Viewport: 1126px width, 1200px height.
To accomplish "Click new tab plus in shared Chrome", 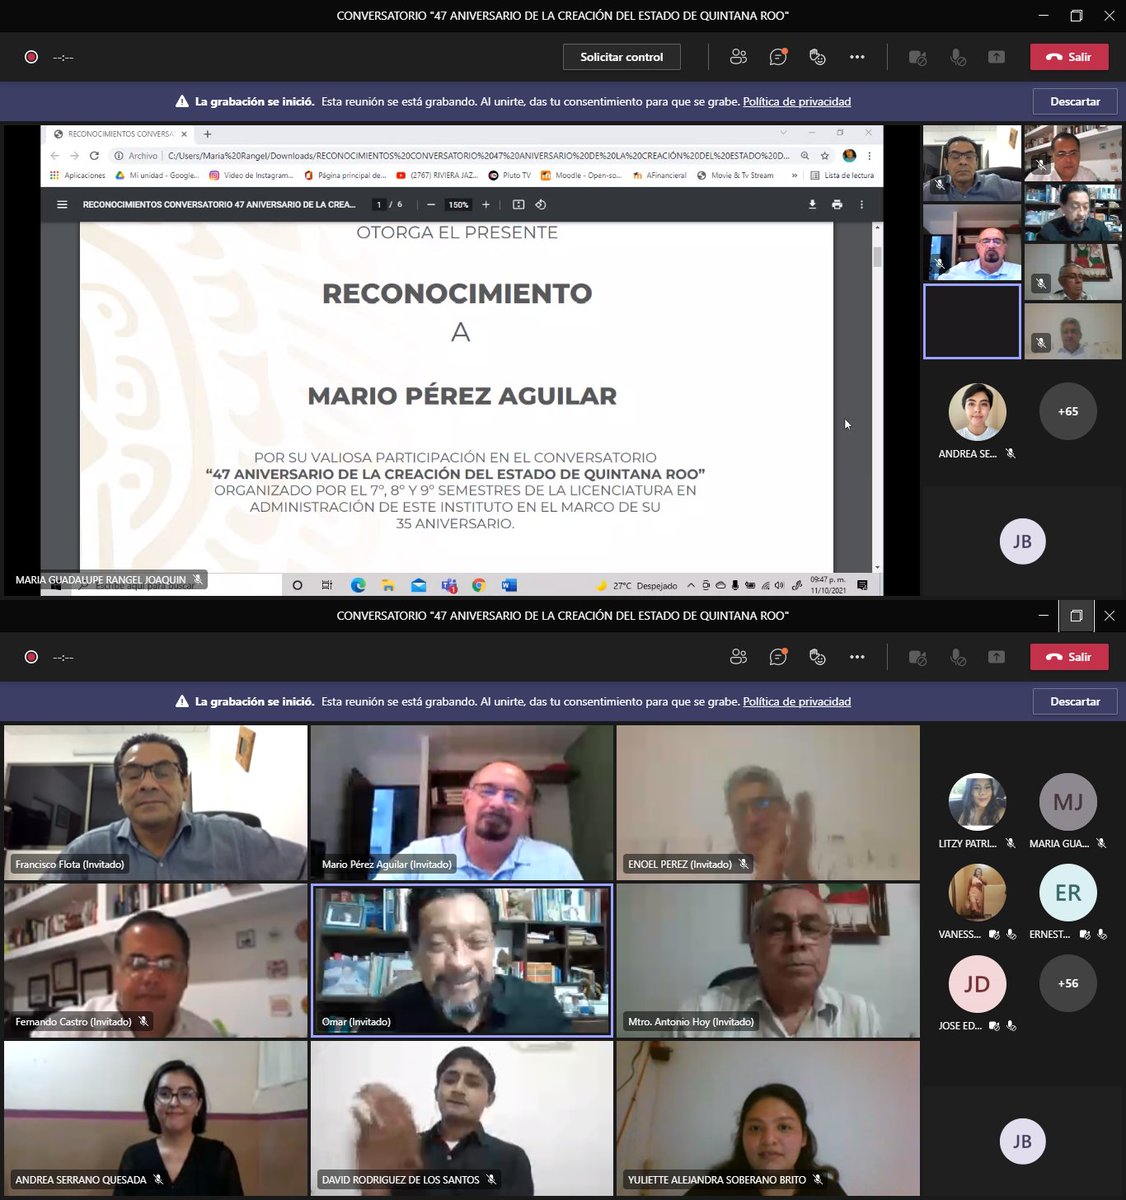I will 207,134.
